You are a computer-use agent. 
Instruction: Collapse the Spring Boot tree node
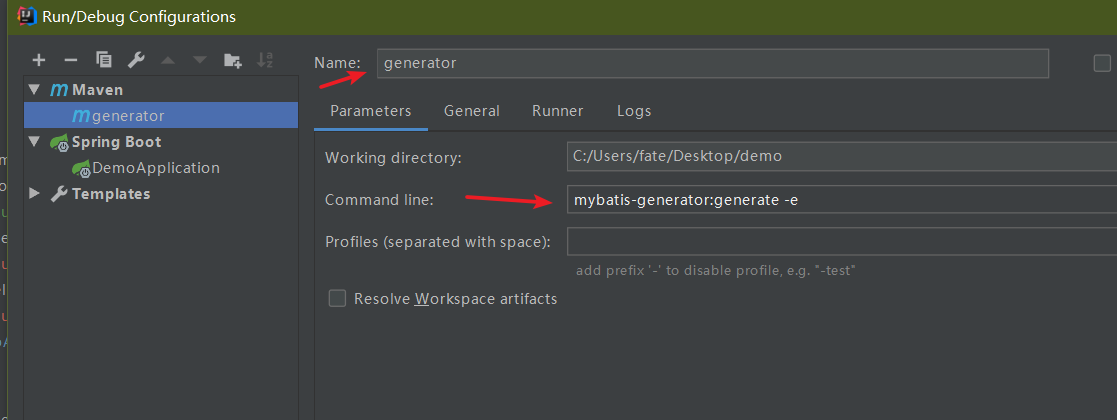(x=34, y=142)
